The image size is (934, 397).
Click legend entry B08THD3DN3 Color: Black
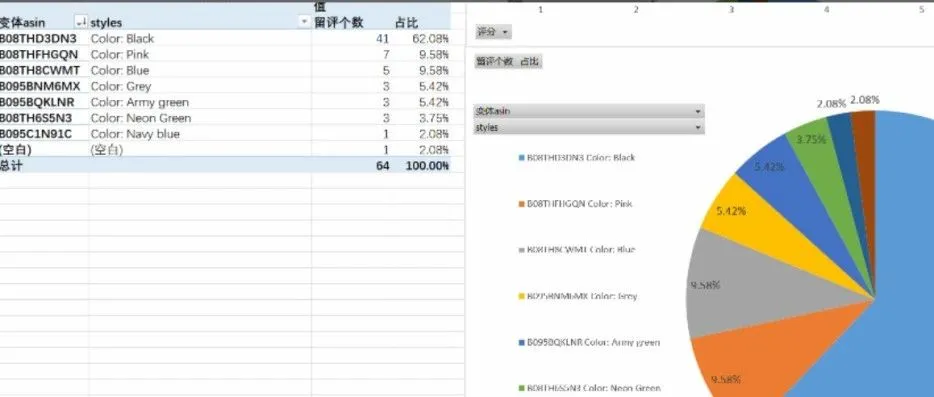[x=577, y=158]
